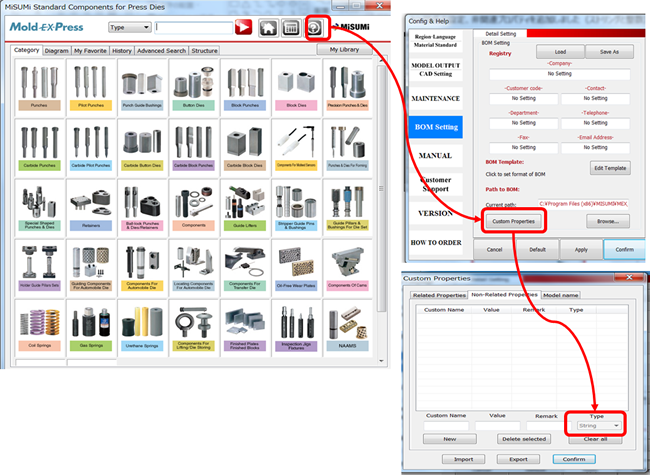The height and width of the screenshot is (475, 650).
Task: Open the Urethane Springs category
Action: [142, 328]
